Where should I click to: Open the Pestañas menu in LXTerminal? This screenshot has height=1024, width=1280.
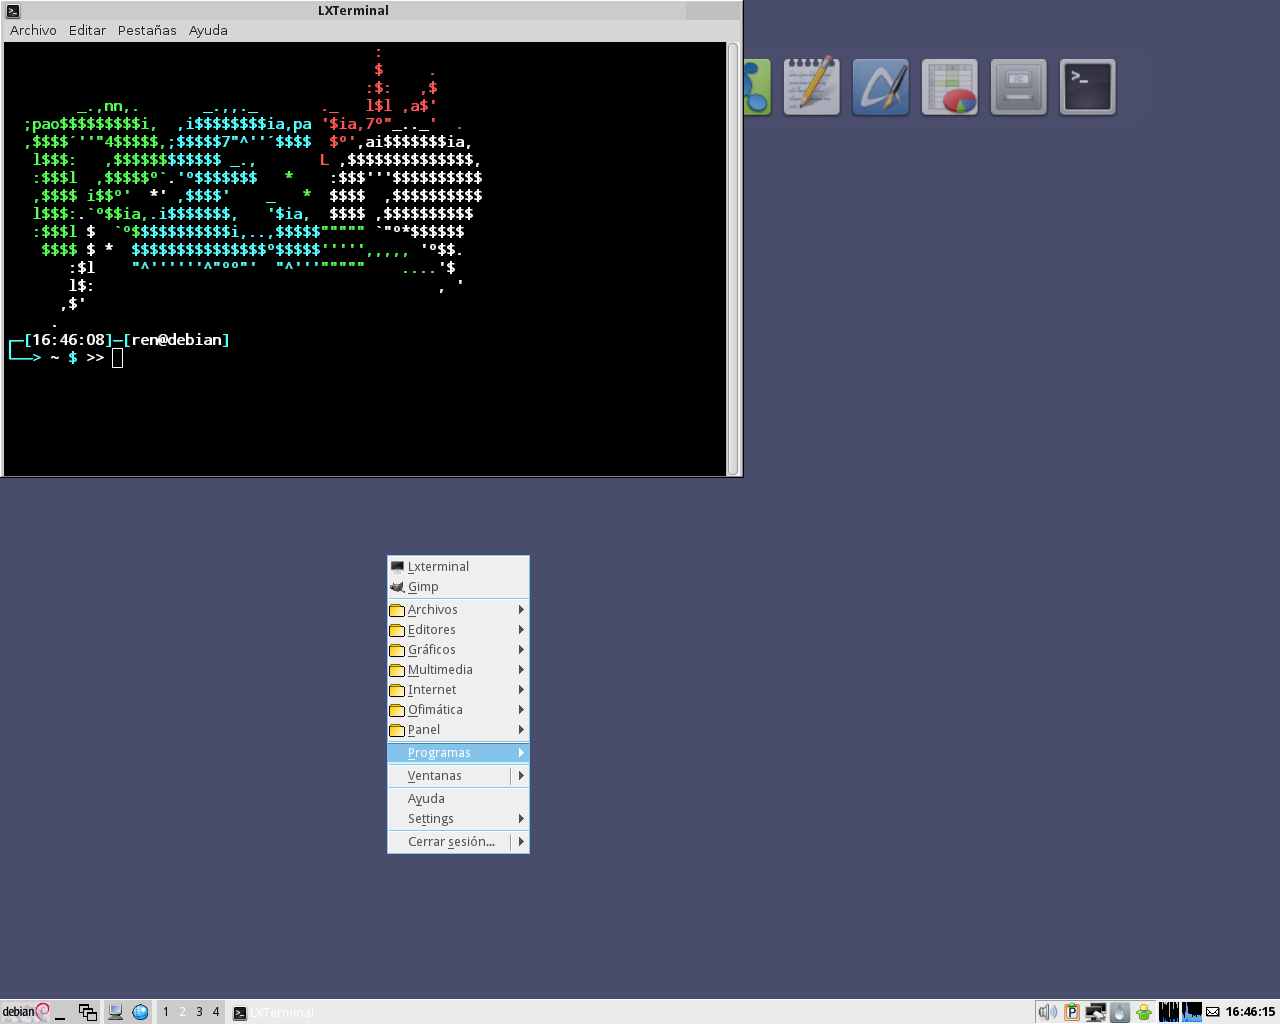click(x=147, y=30)
